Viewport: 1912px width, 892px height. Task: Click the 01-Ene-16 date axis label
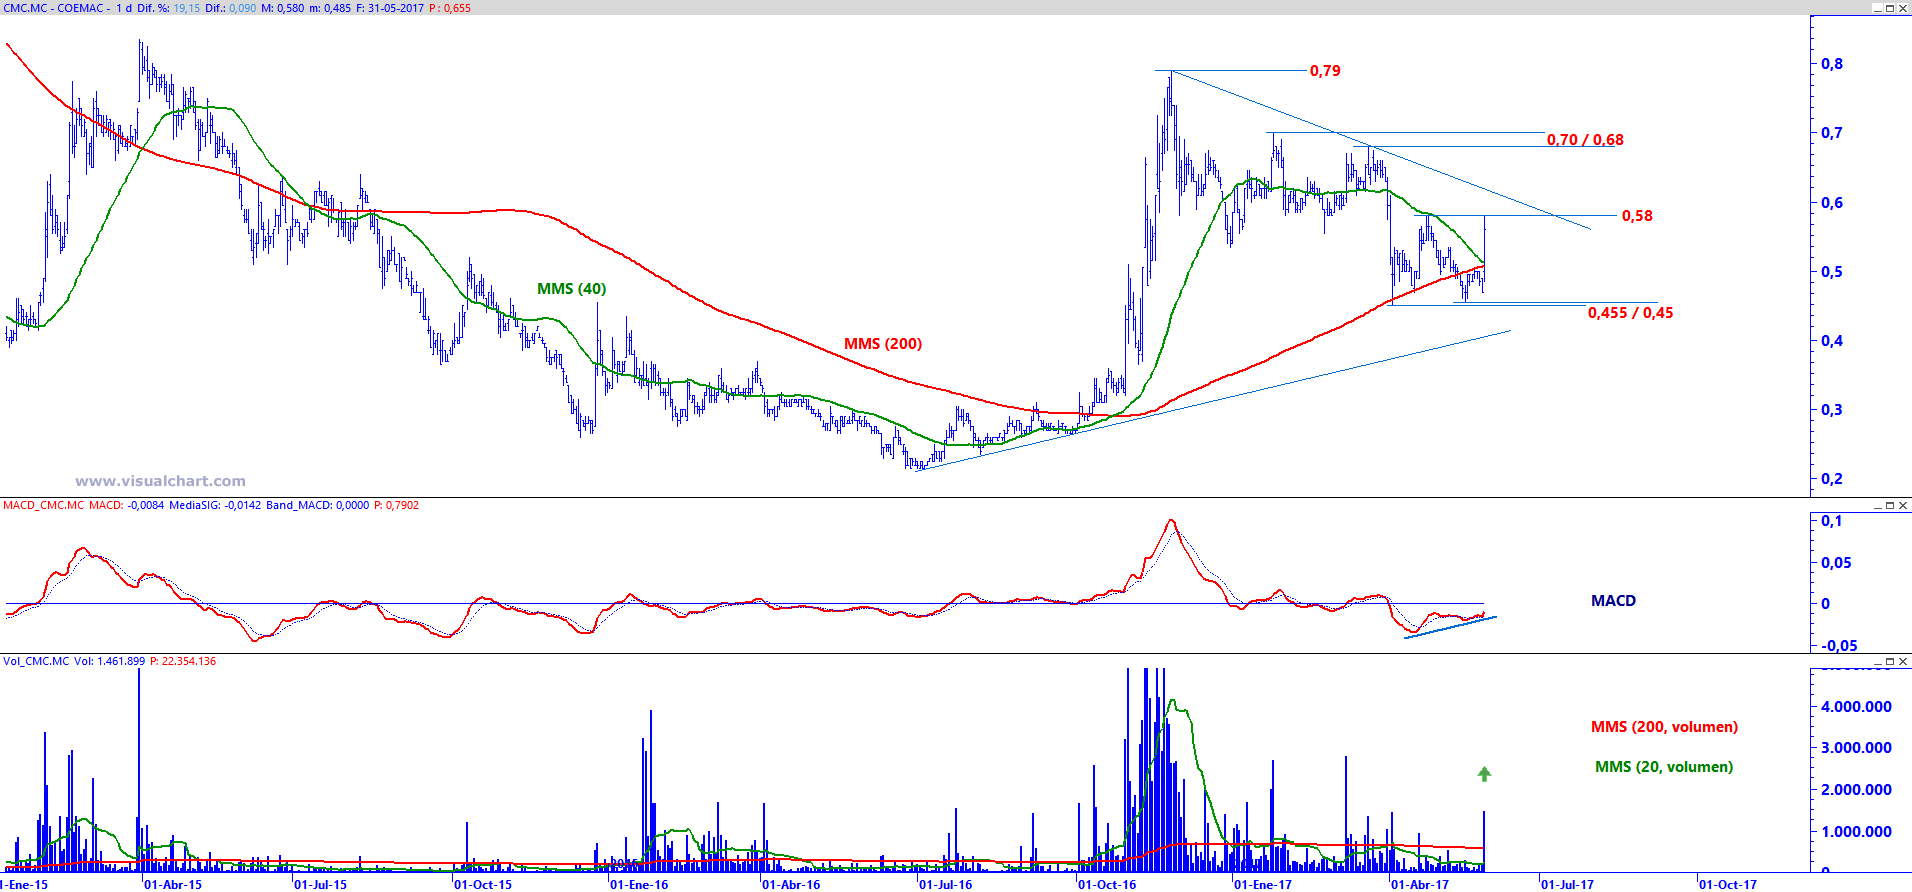click(x=639, y=884)
